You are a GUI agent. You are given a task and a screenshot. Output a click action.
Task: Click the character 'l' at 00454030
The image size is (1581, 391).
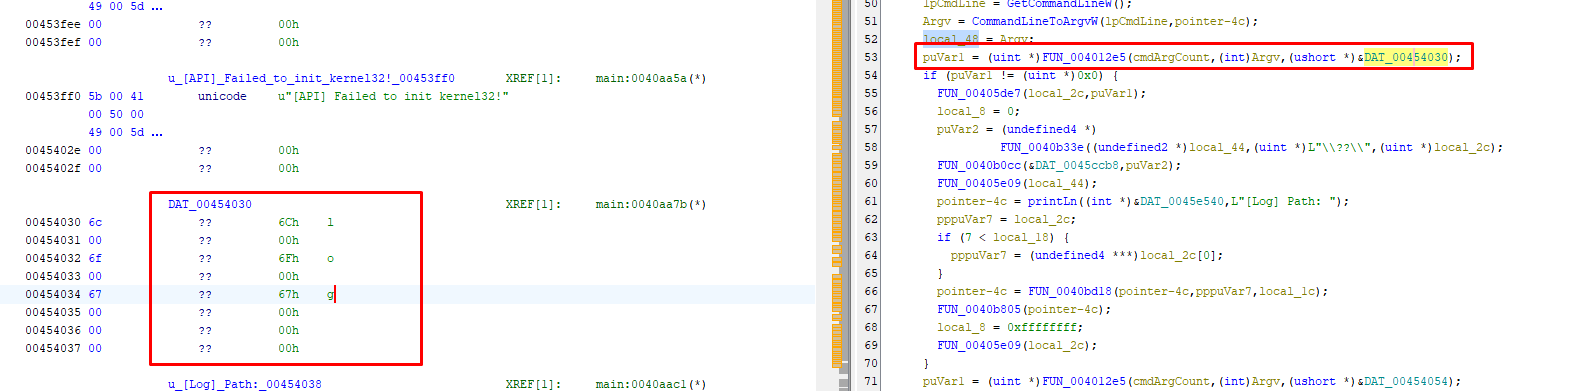click(x=330, y=222)
